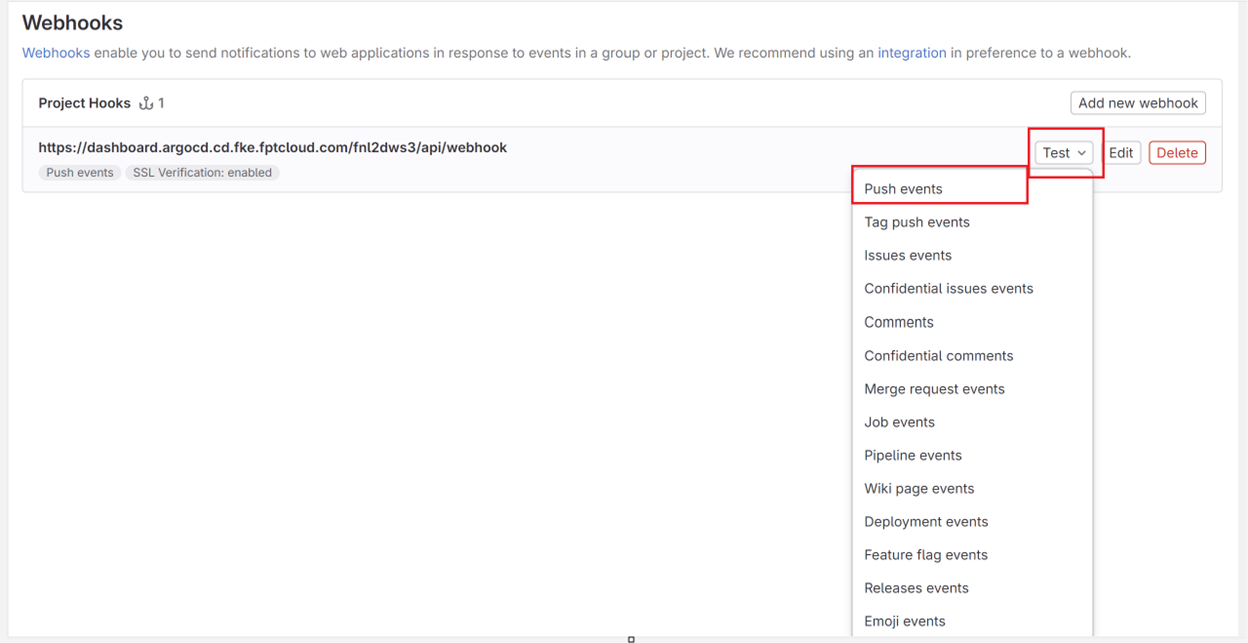Choose Emoji events at list bottom

pos(904,621)
